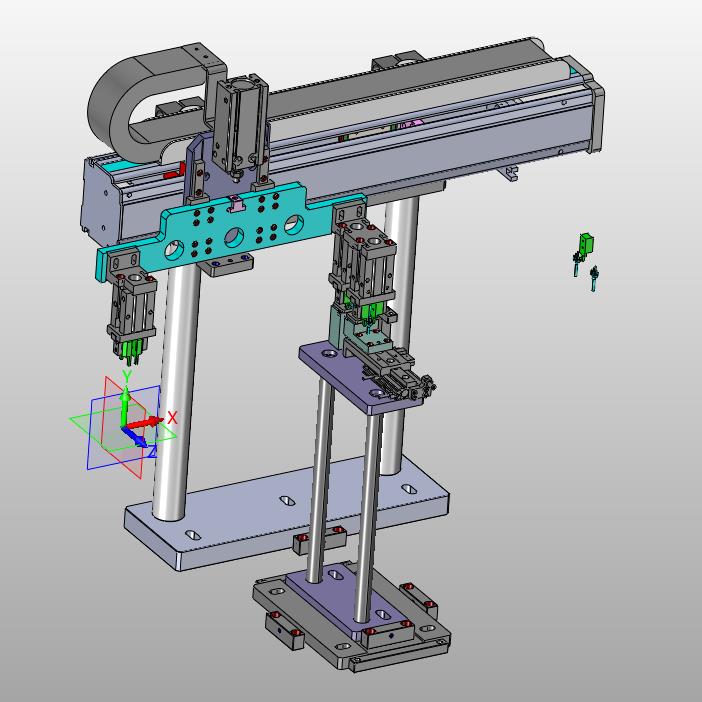
Task: Select the small red bracket on the rail
Action: (x=175, y=171)
